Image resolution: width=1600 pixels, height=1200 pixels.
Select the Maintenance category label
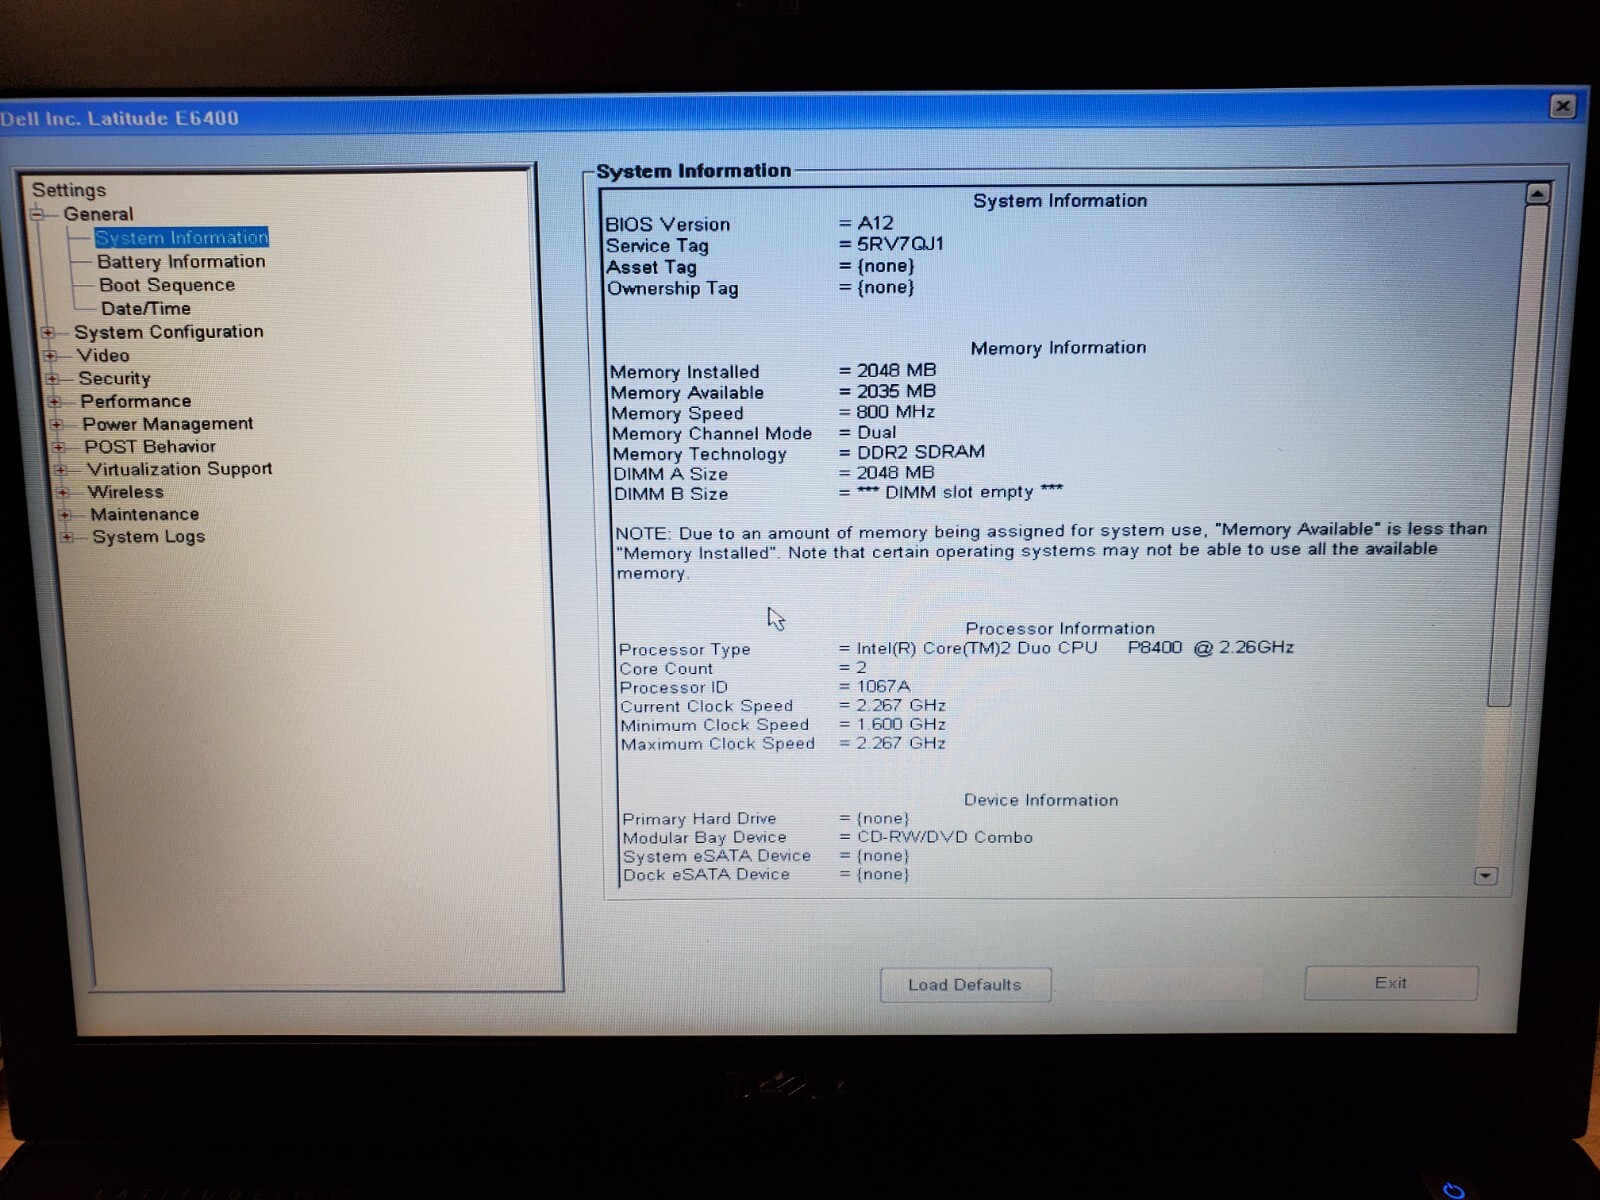pos(145,515)
